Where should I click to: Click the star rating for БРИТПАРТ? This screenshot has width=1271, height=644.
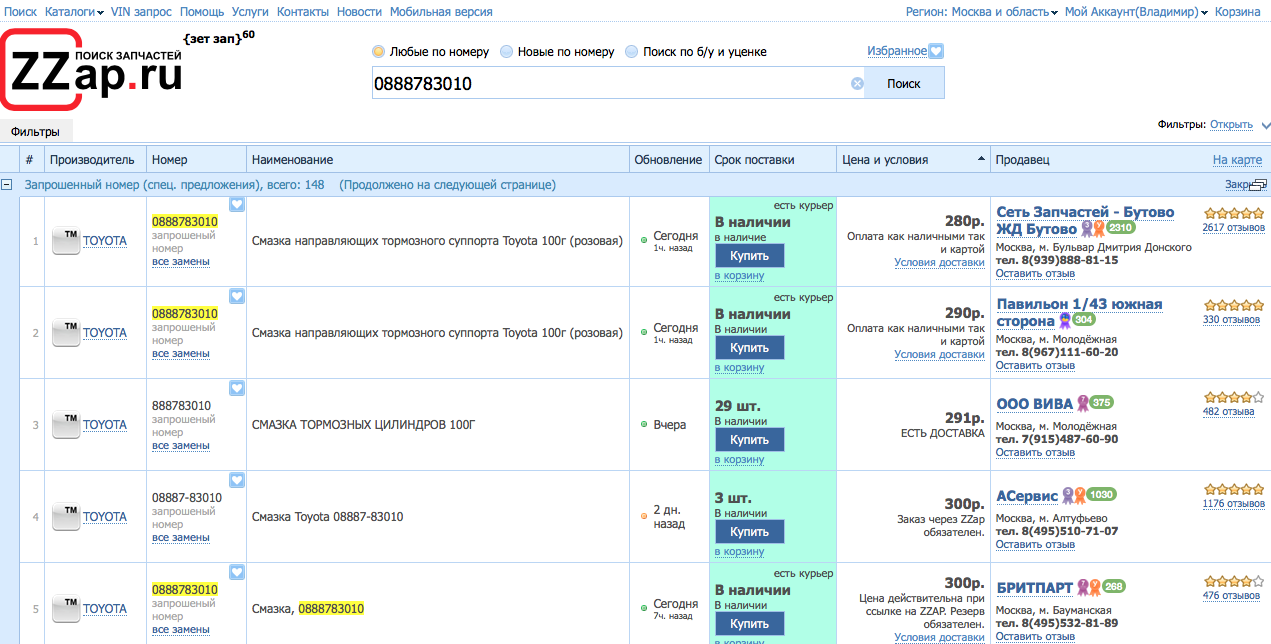(x=1233, y=581)
